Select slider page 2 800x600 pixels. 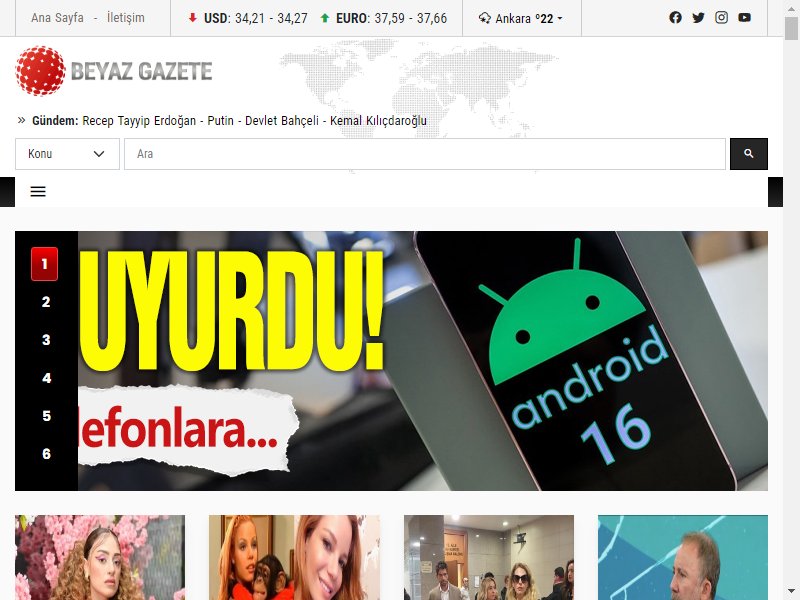click(x=46, y=302)
